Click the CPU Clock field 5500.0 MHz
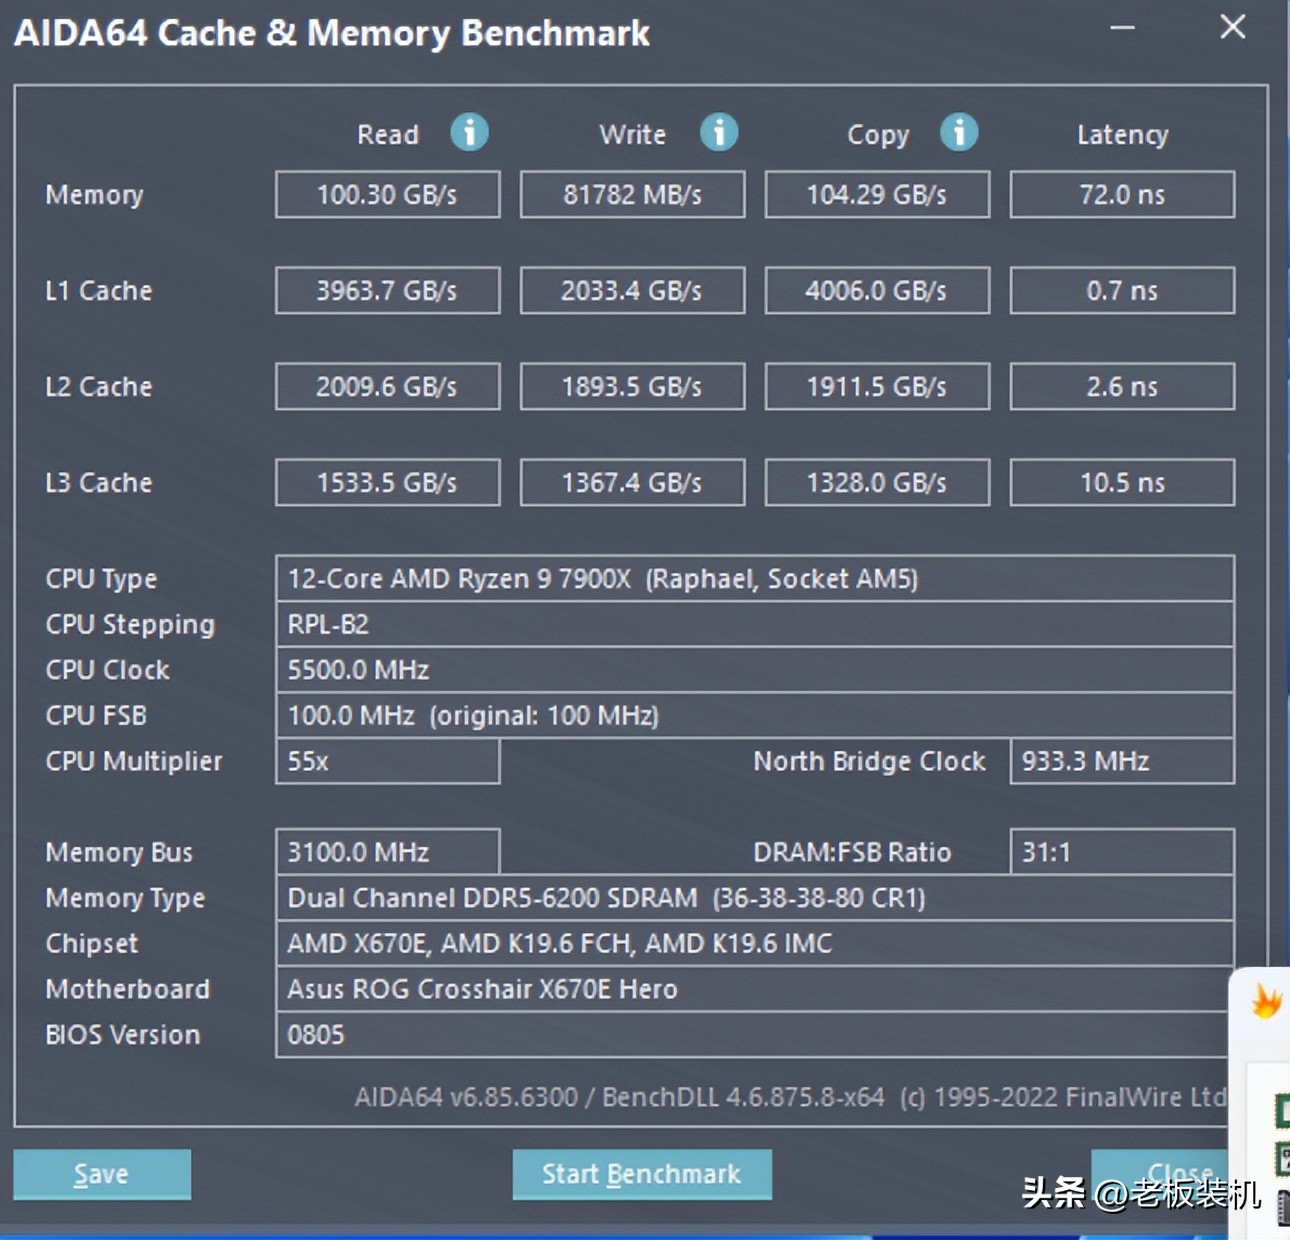Screen dimensions: 1290x1240 tap(755, 670)
